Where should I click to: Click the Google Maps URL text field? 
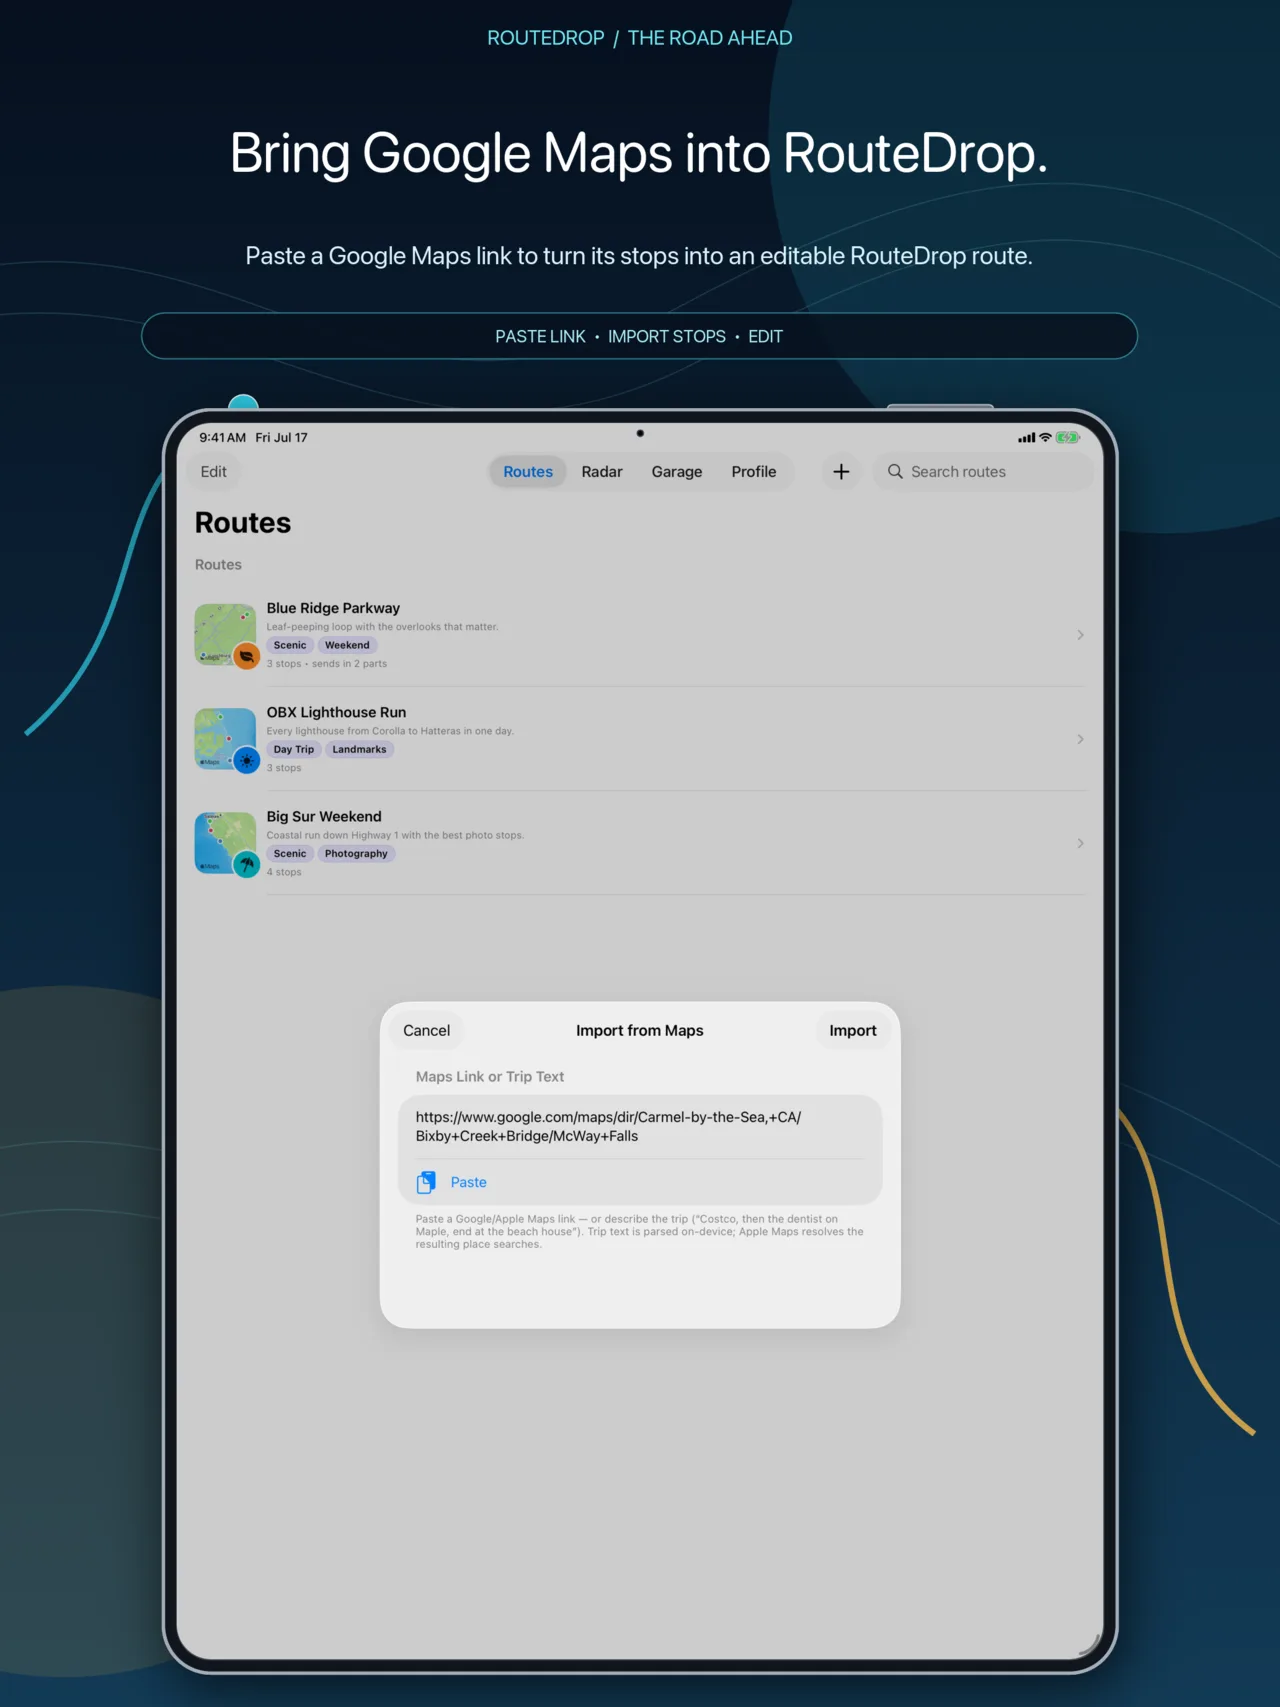tap(640, 1126)
